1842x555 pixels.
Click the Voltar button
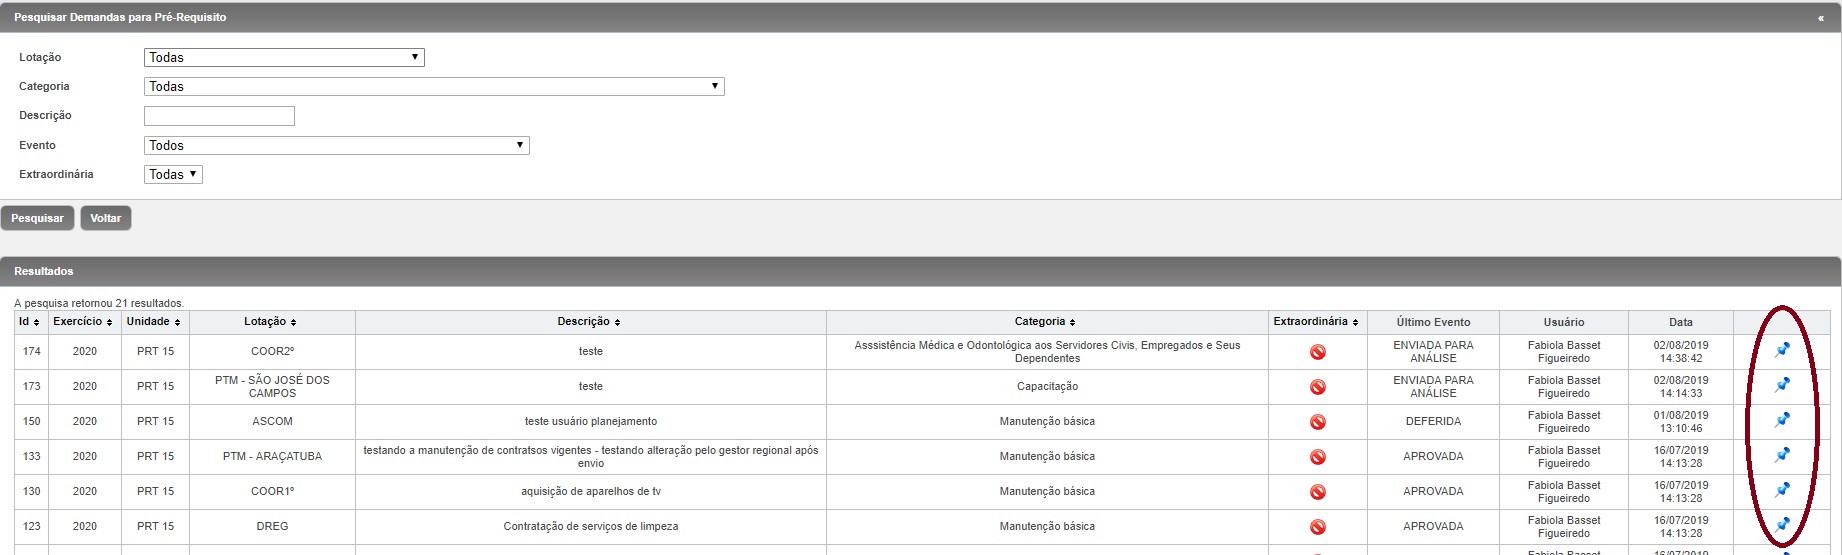pos(106,218)
